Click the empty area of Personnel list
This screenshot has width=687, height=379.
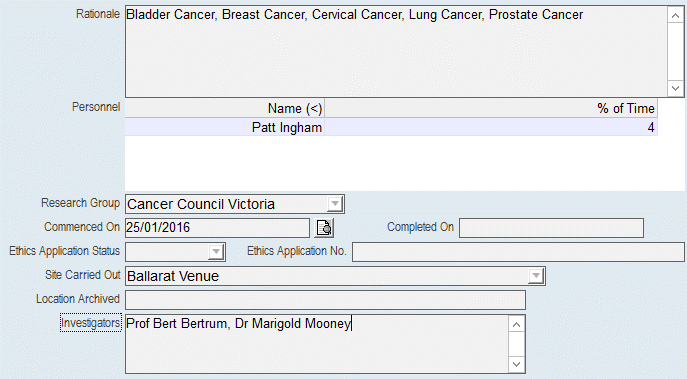[x=405, y=163]
